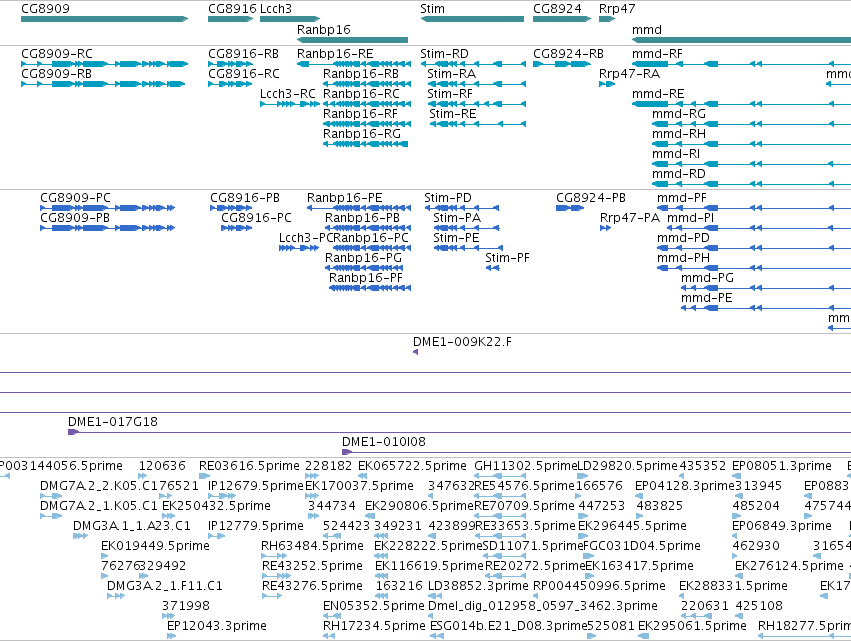
Task: Select the CG8909-RB transcript glyph
Action: [x=103, y=84]
